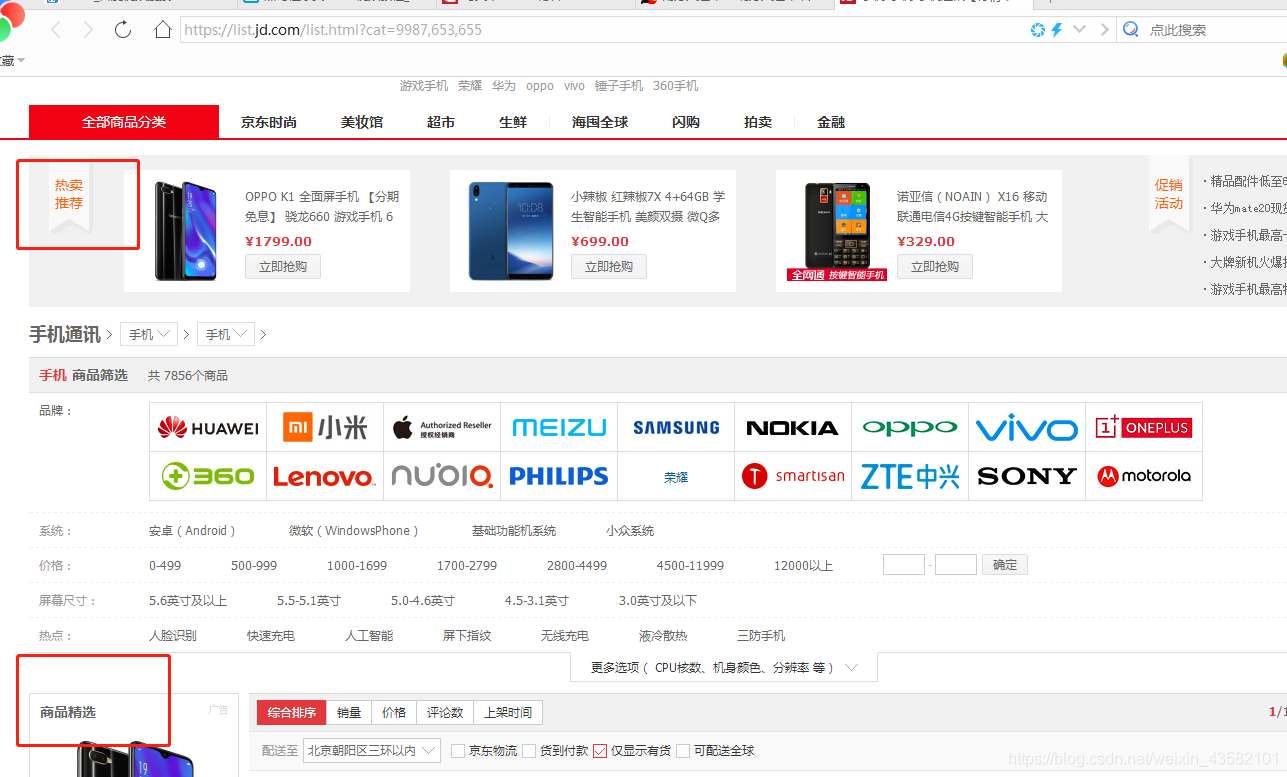Click 立即抢购 for 诺亚信 X16
The height and width of the screenshot is (777, 1287).
(935, 266)
